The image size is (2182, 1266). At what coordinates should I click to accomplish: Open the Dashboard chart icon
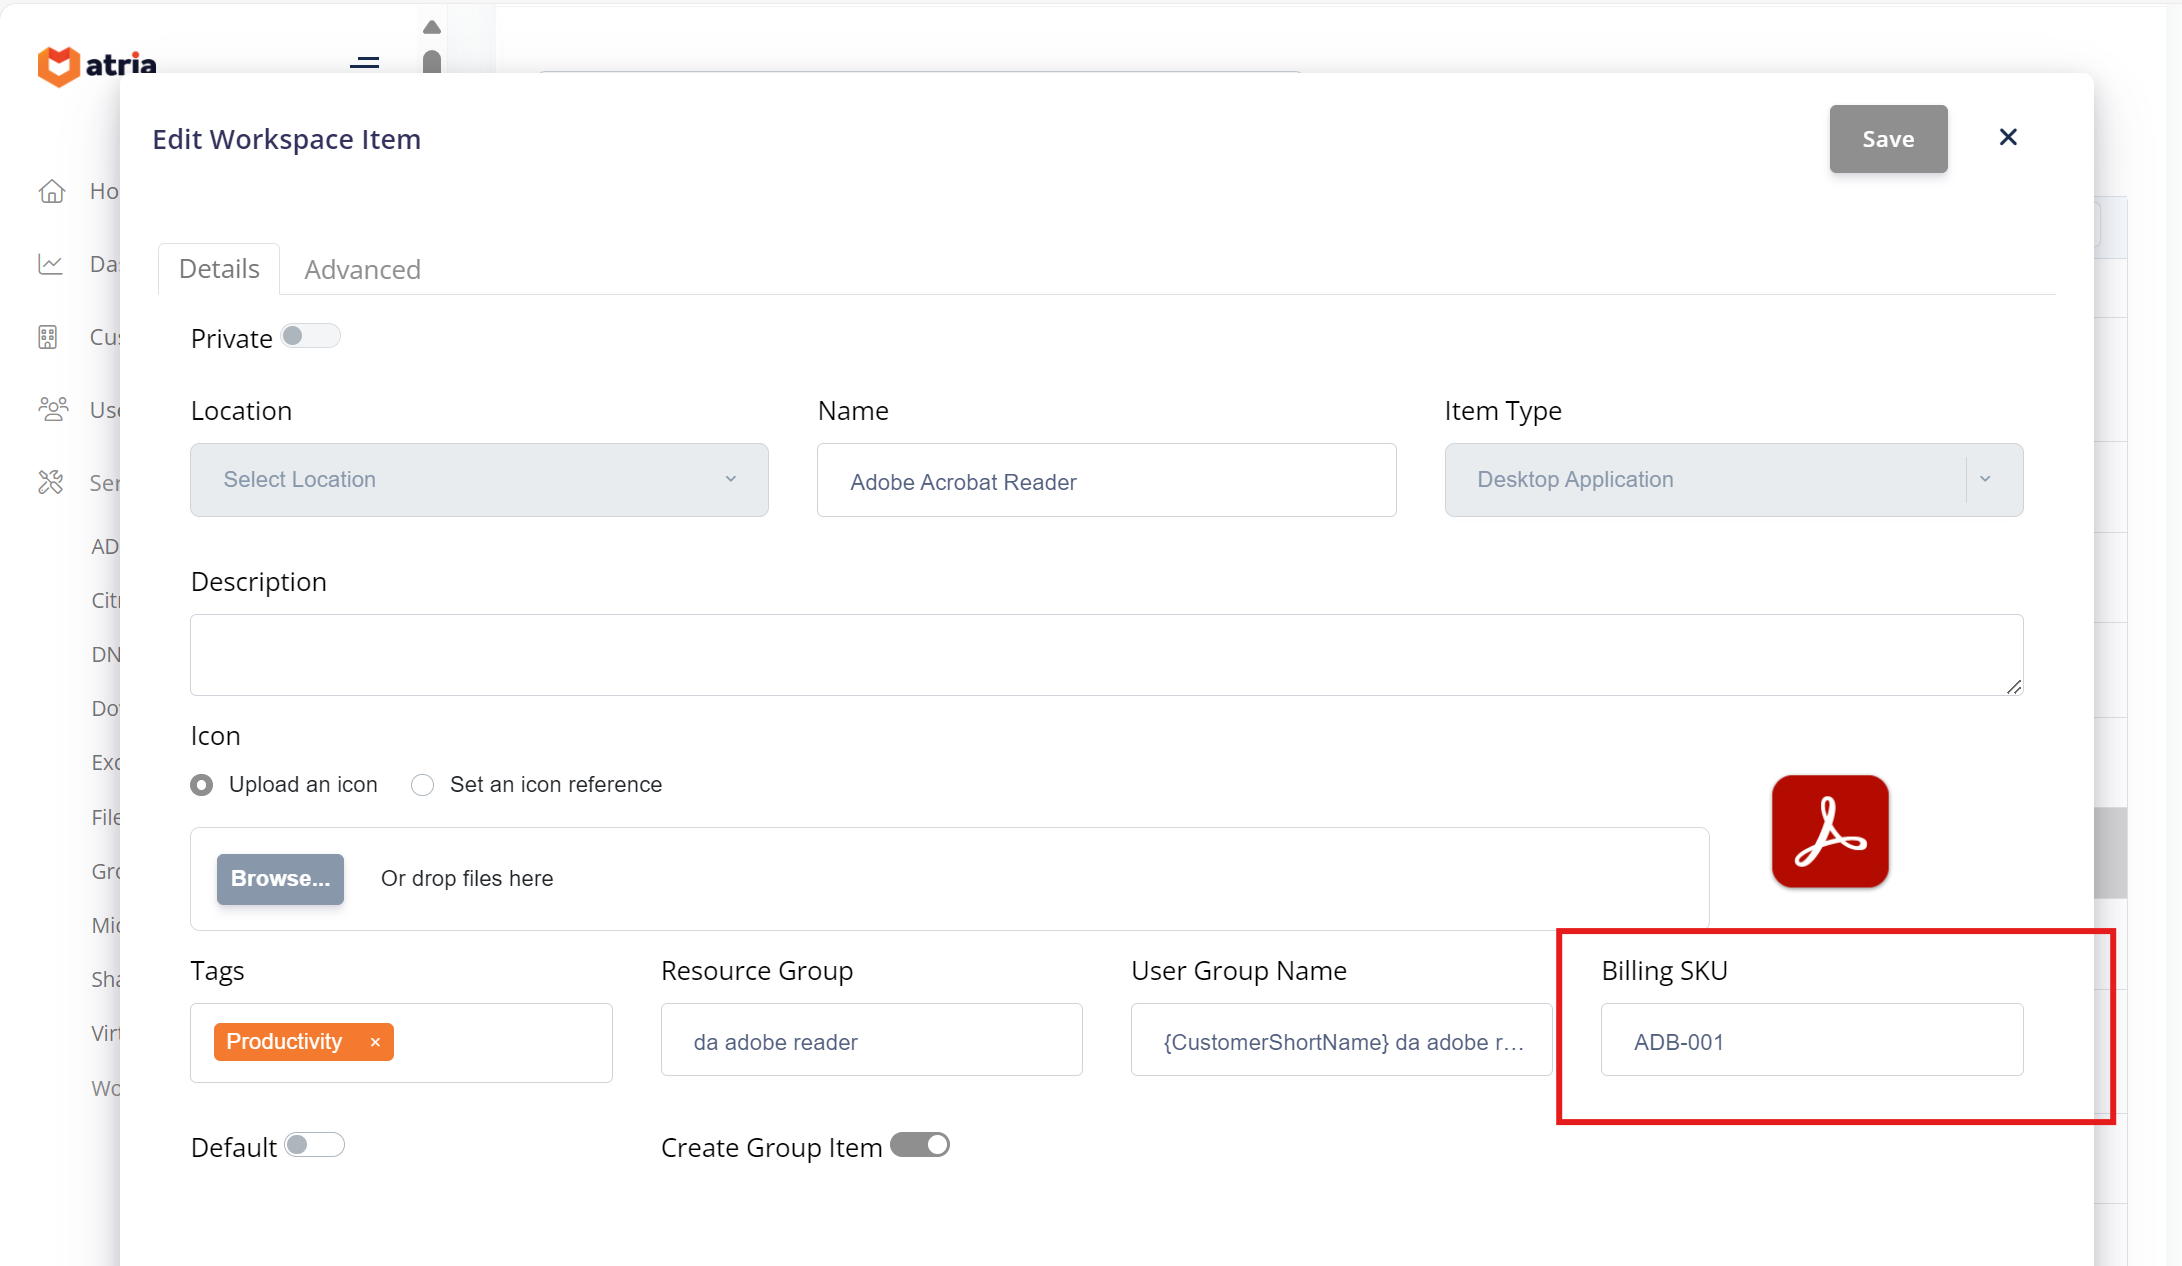coord(51,264)
